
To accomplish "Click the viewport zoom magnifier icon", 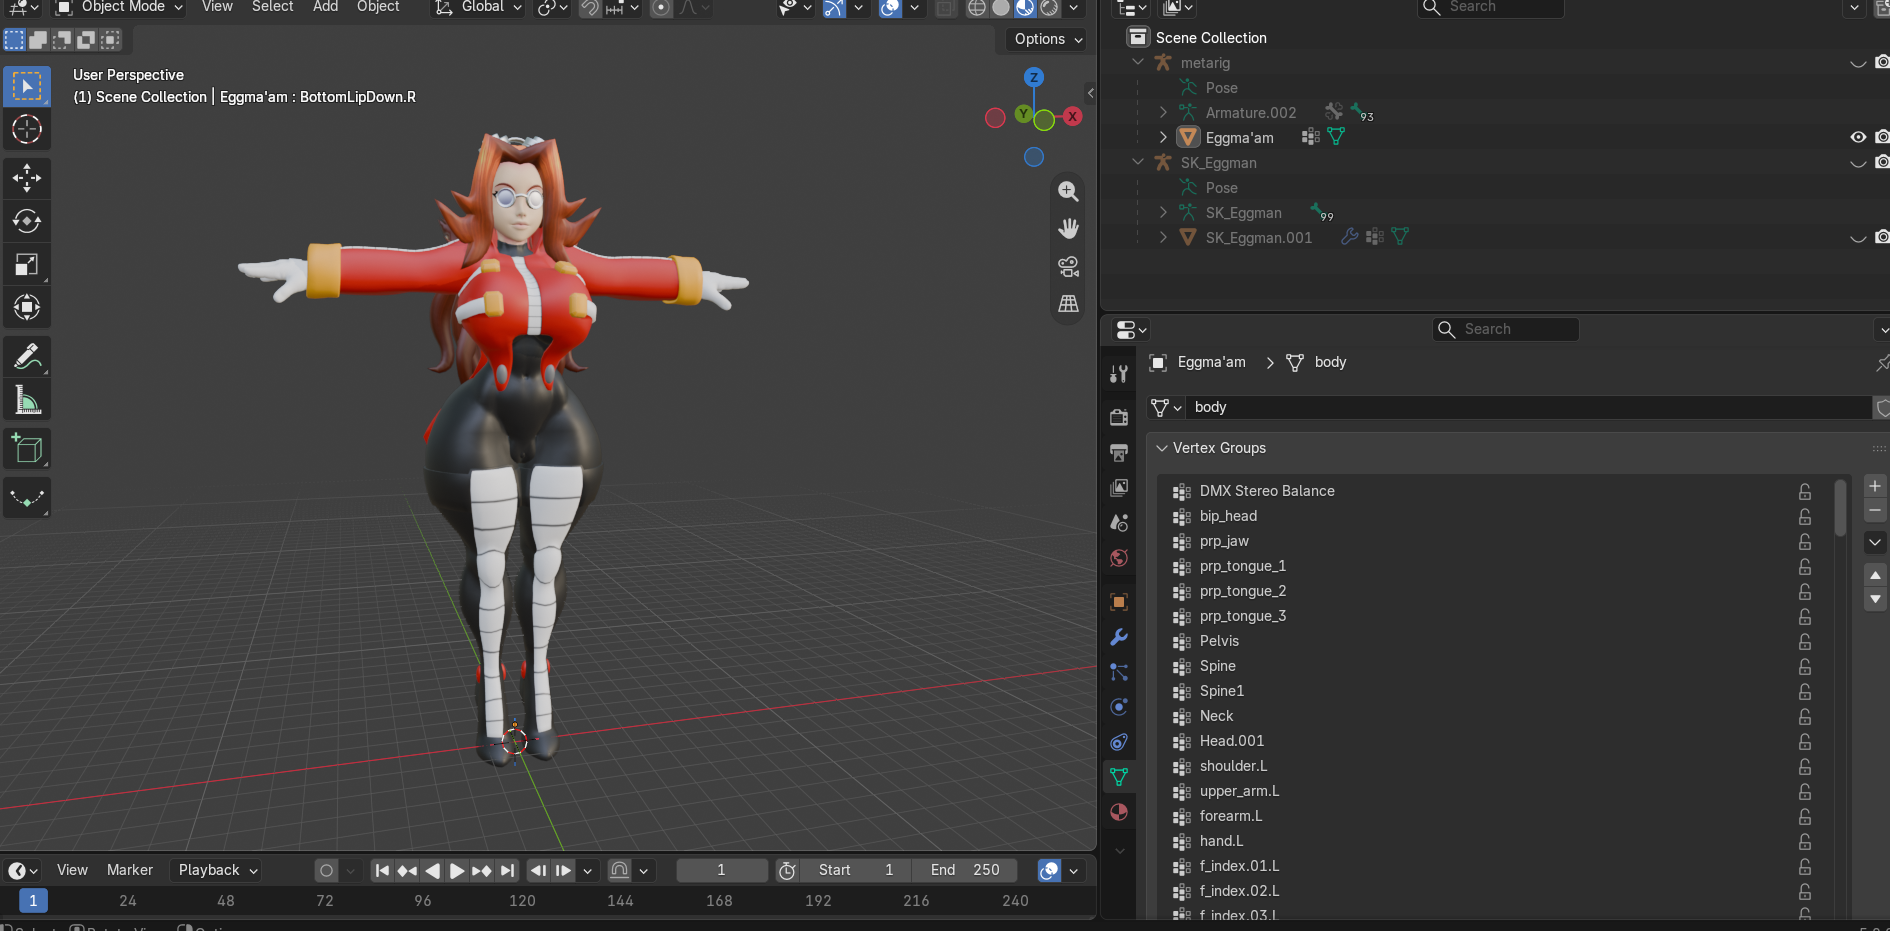I will tap(1068, 191).
